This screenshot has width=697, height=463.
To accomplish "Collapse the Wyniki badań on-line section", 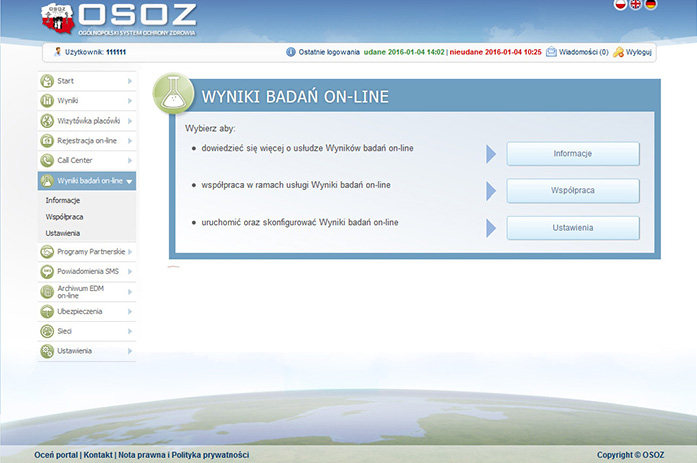I will (x=129, y=181).
